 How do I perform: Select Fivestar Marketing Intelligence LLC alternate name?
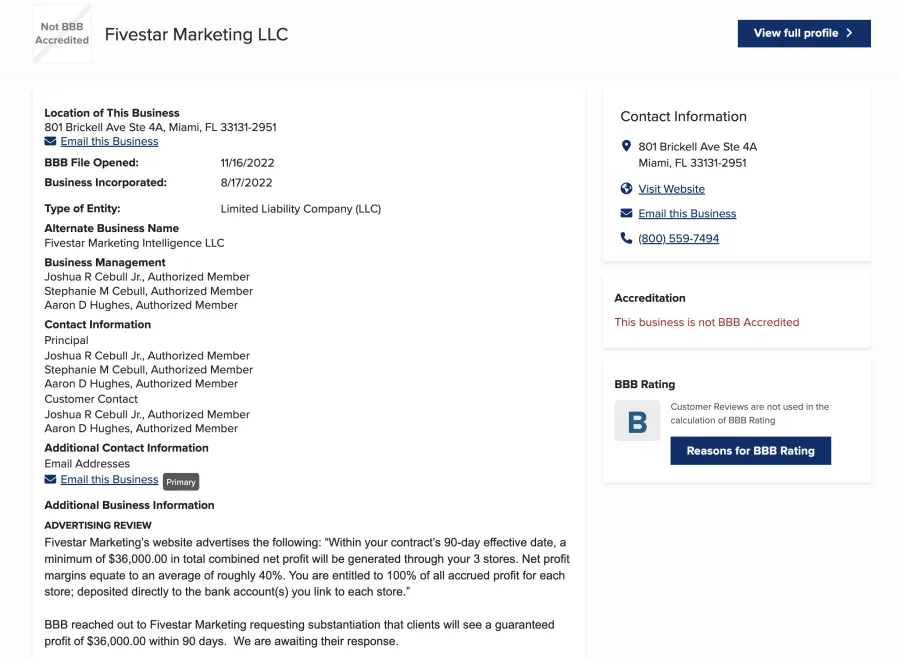click(134, 243)
